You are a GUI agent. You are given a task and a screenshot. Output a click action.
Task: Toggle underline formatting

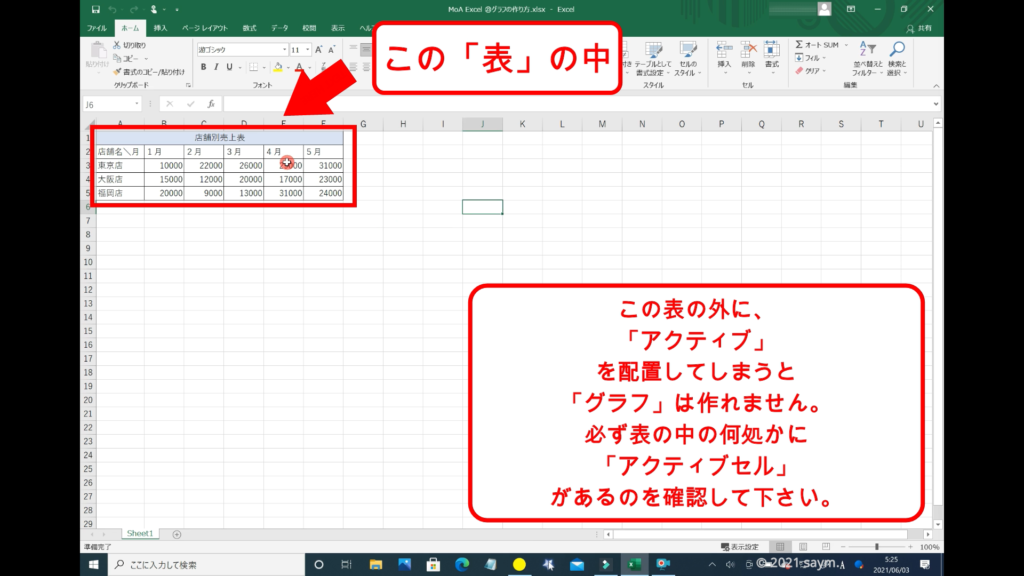pos(229,67)
